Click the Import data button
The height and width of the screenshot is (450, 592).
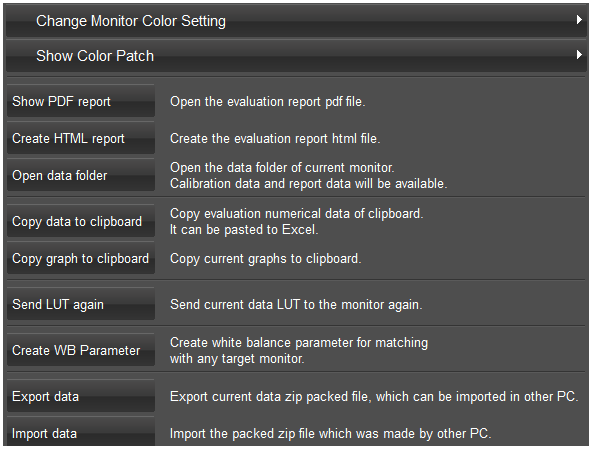click(81, 433)
